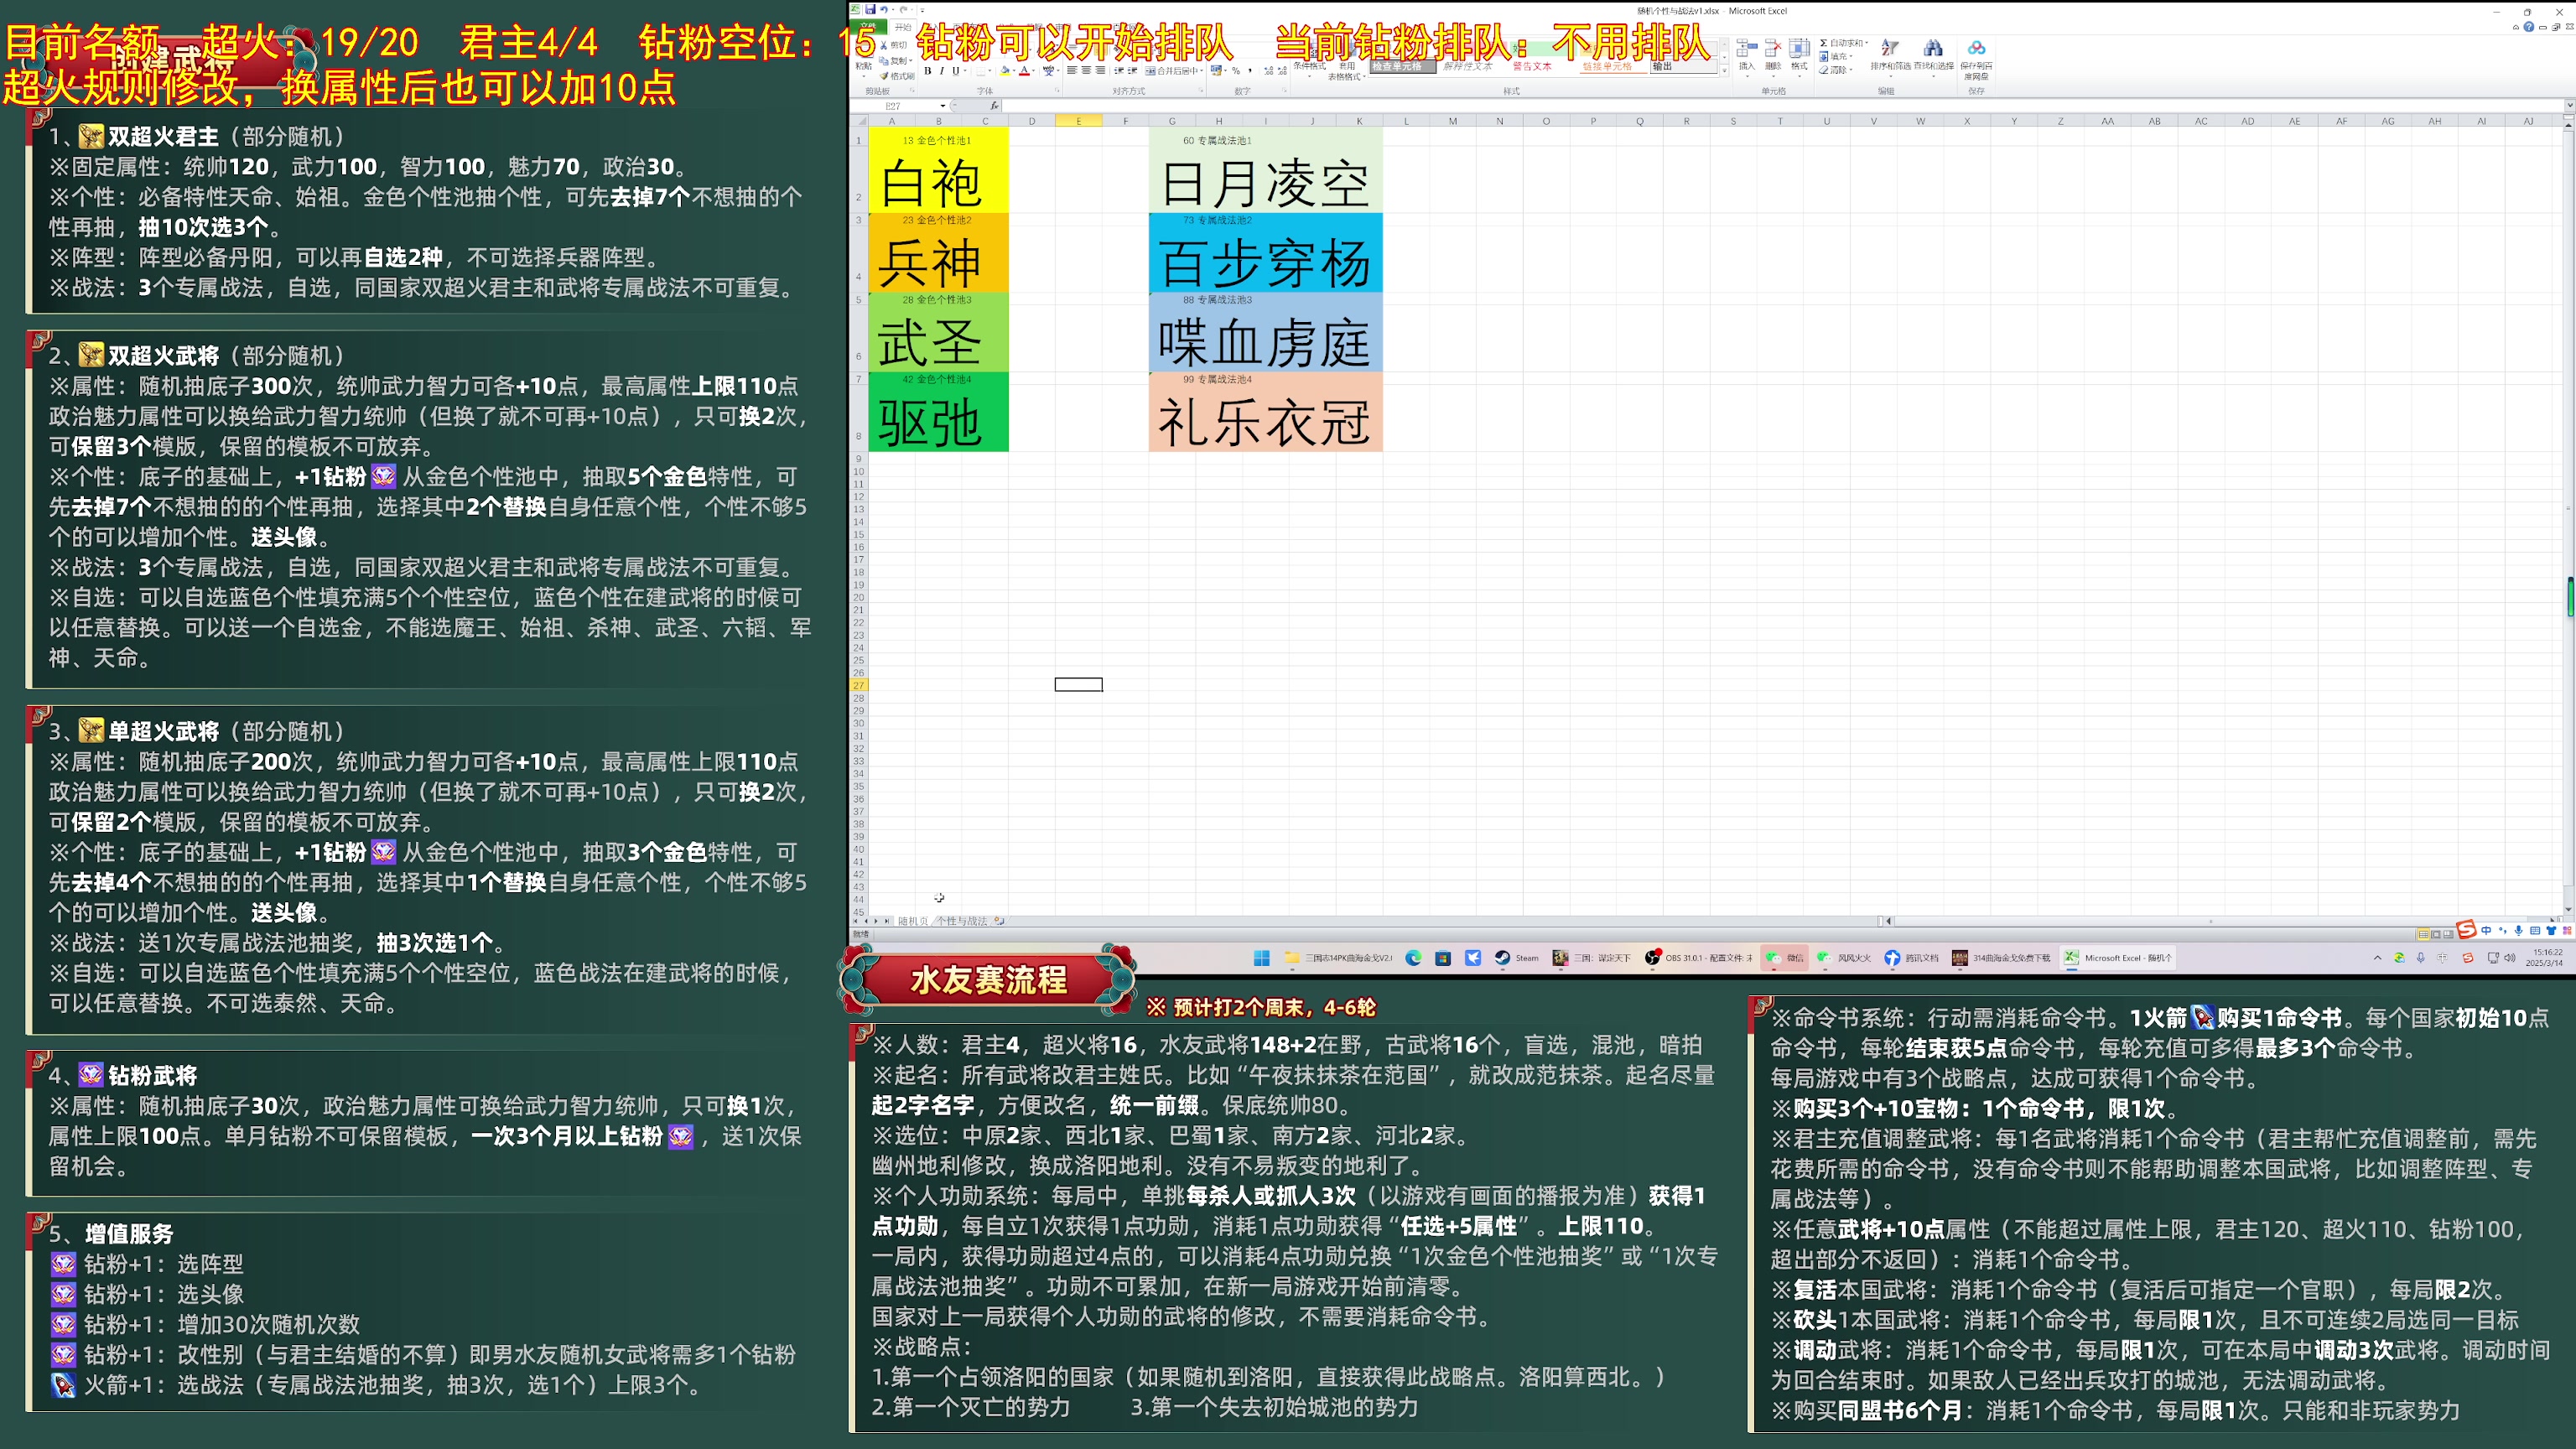Switch to Page Layout view in status bar
The width and height of the screenshot is (2576, 1449).
(2436, 934)
